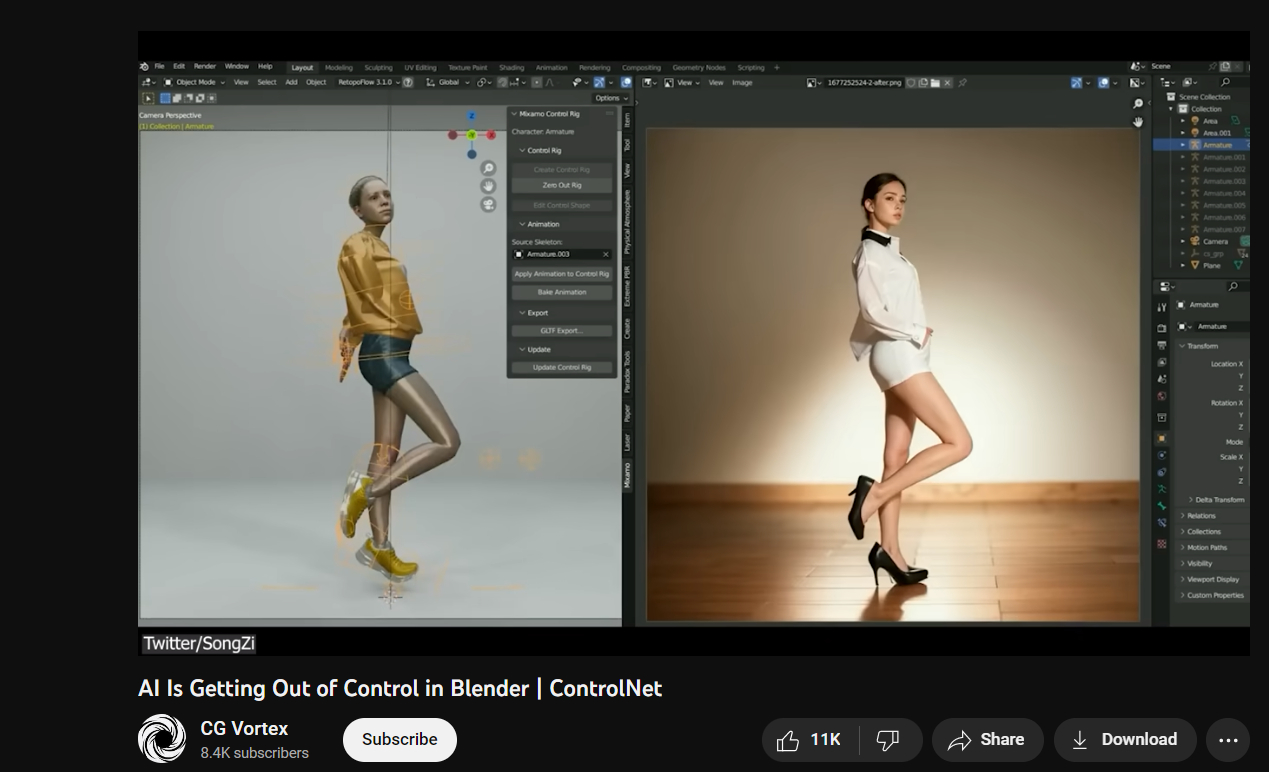Viewport: 1269px width, 772px height.
Task: Click the pin icon beside the image name
Action: 962,83
